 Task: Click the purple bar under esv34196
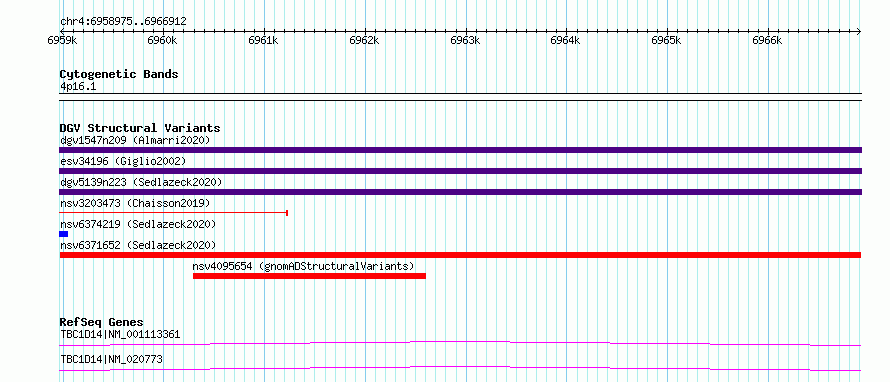click(x=460, y=171)
